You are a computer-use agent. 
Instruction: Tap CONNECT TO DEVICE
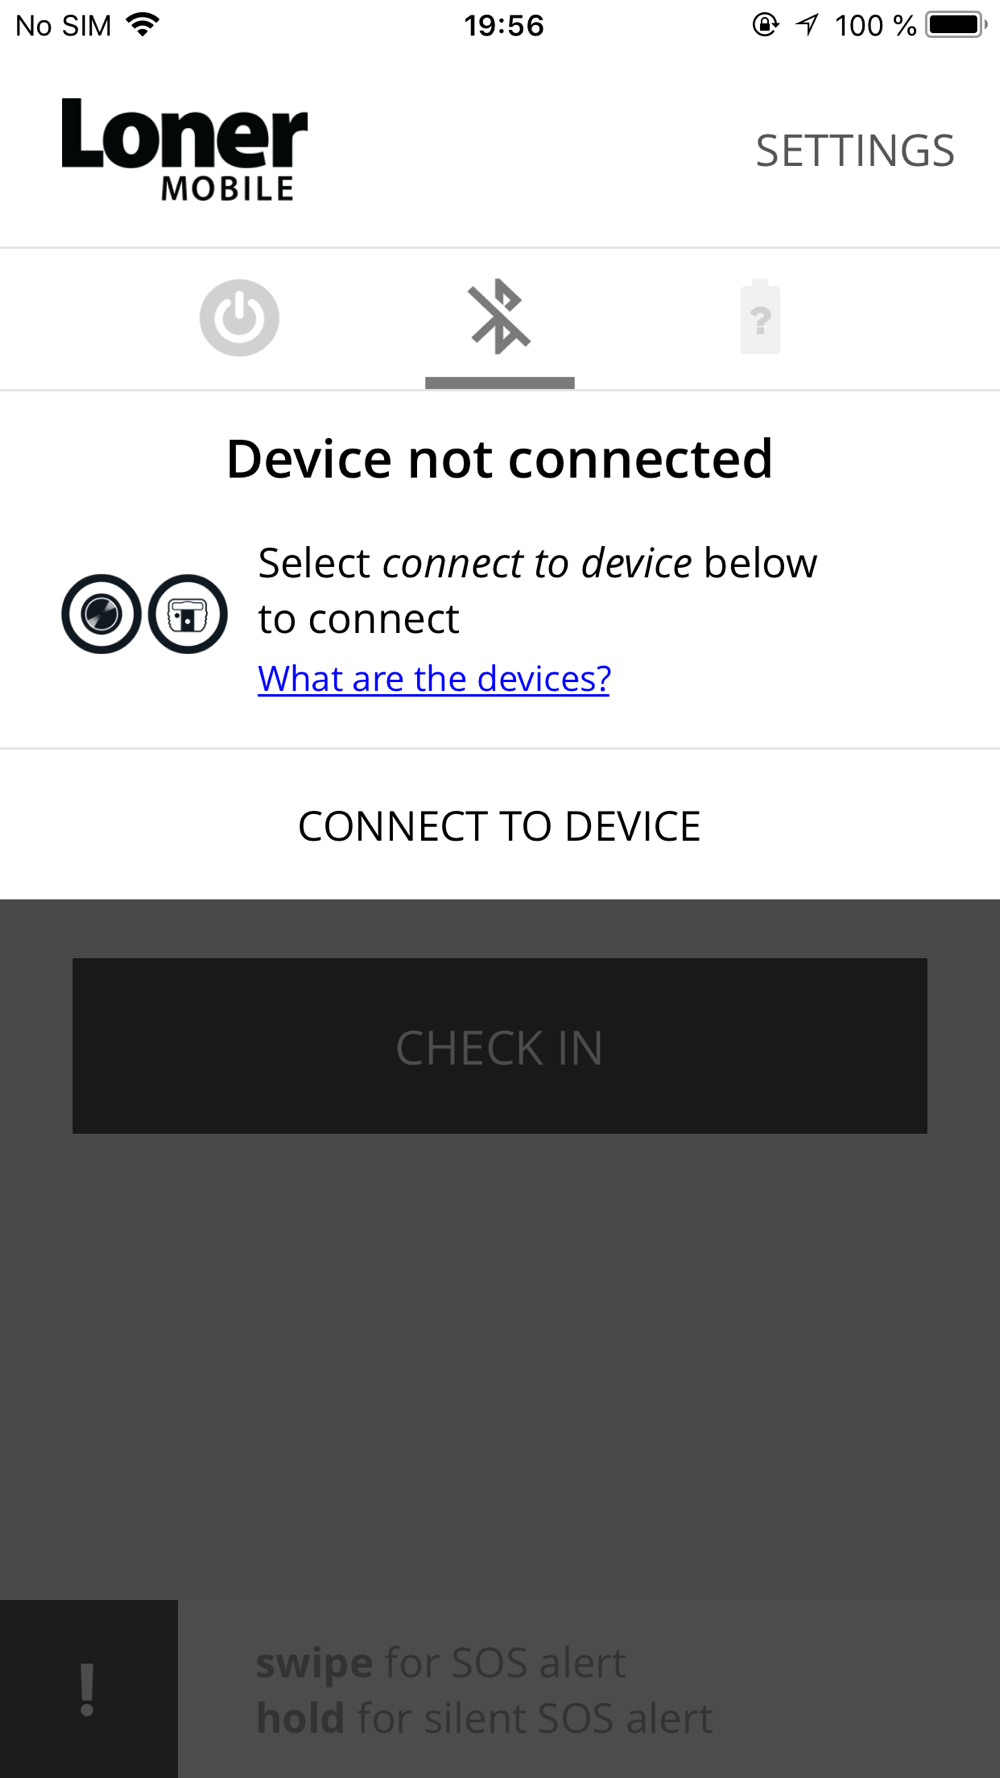coord(500,826)
